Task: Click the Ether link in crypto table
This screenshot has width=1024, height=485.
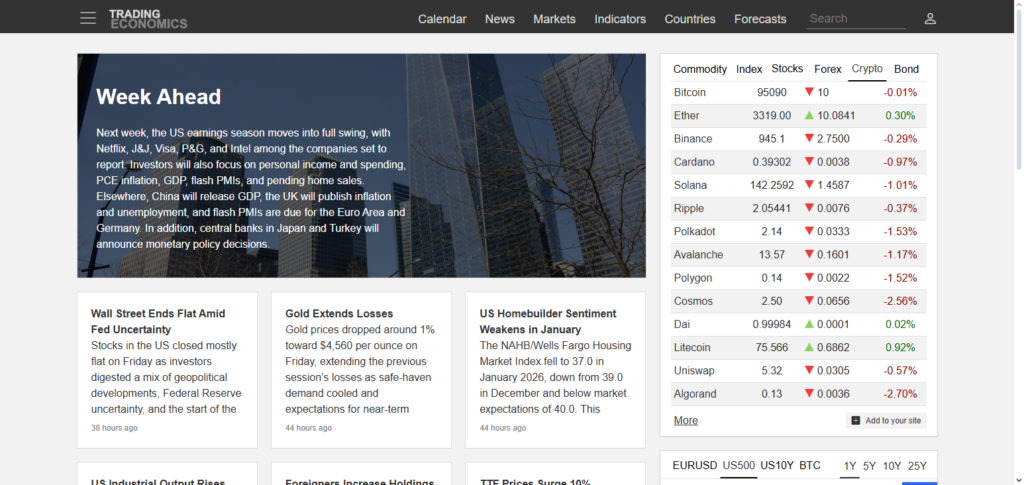Action: (686, 116)
